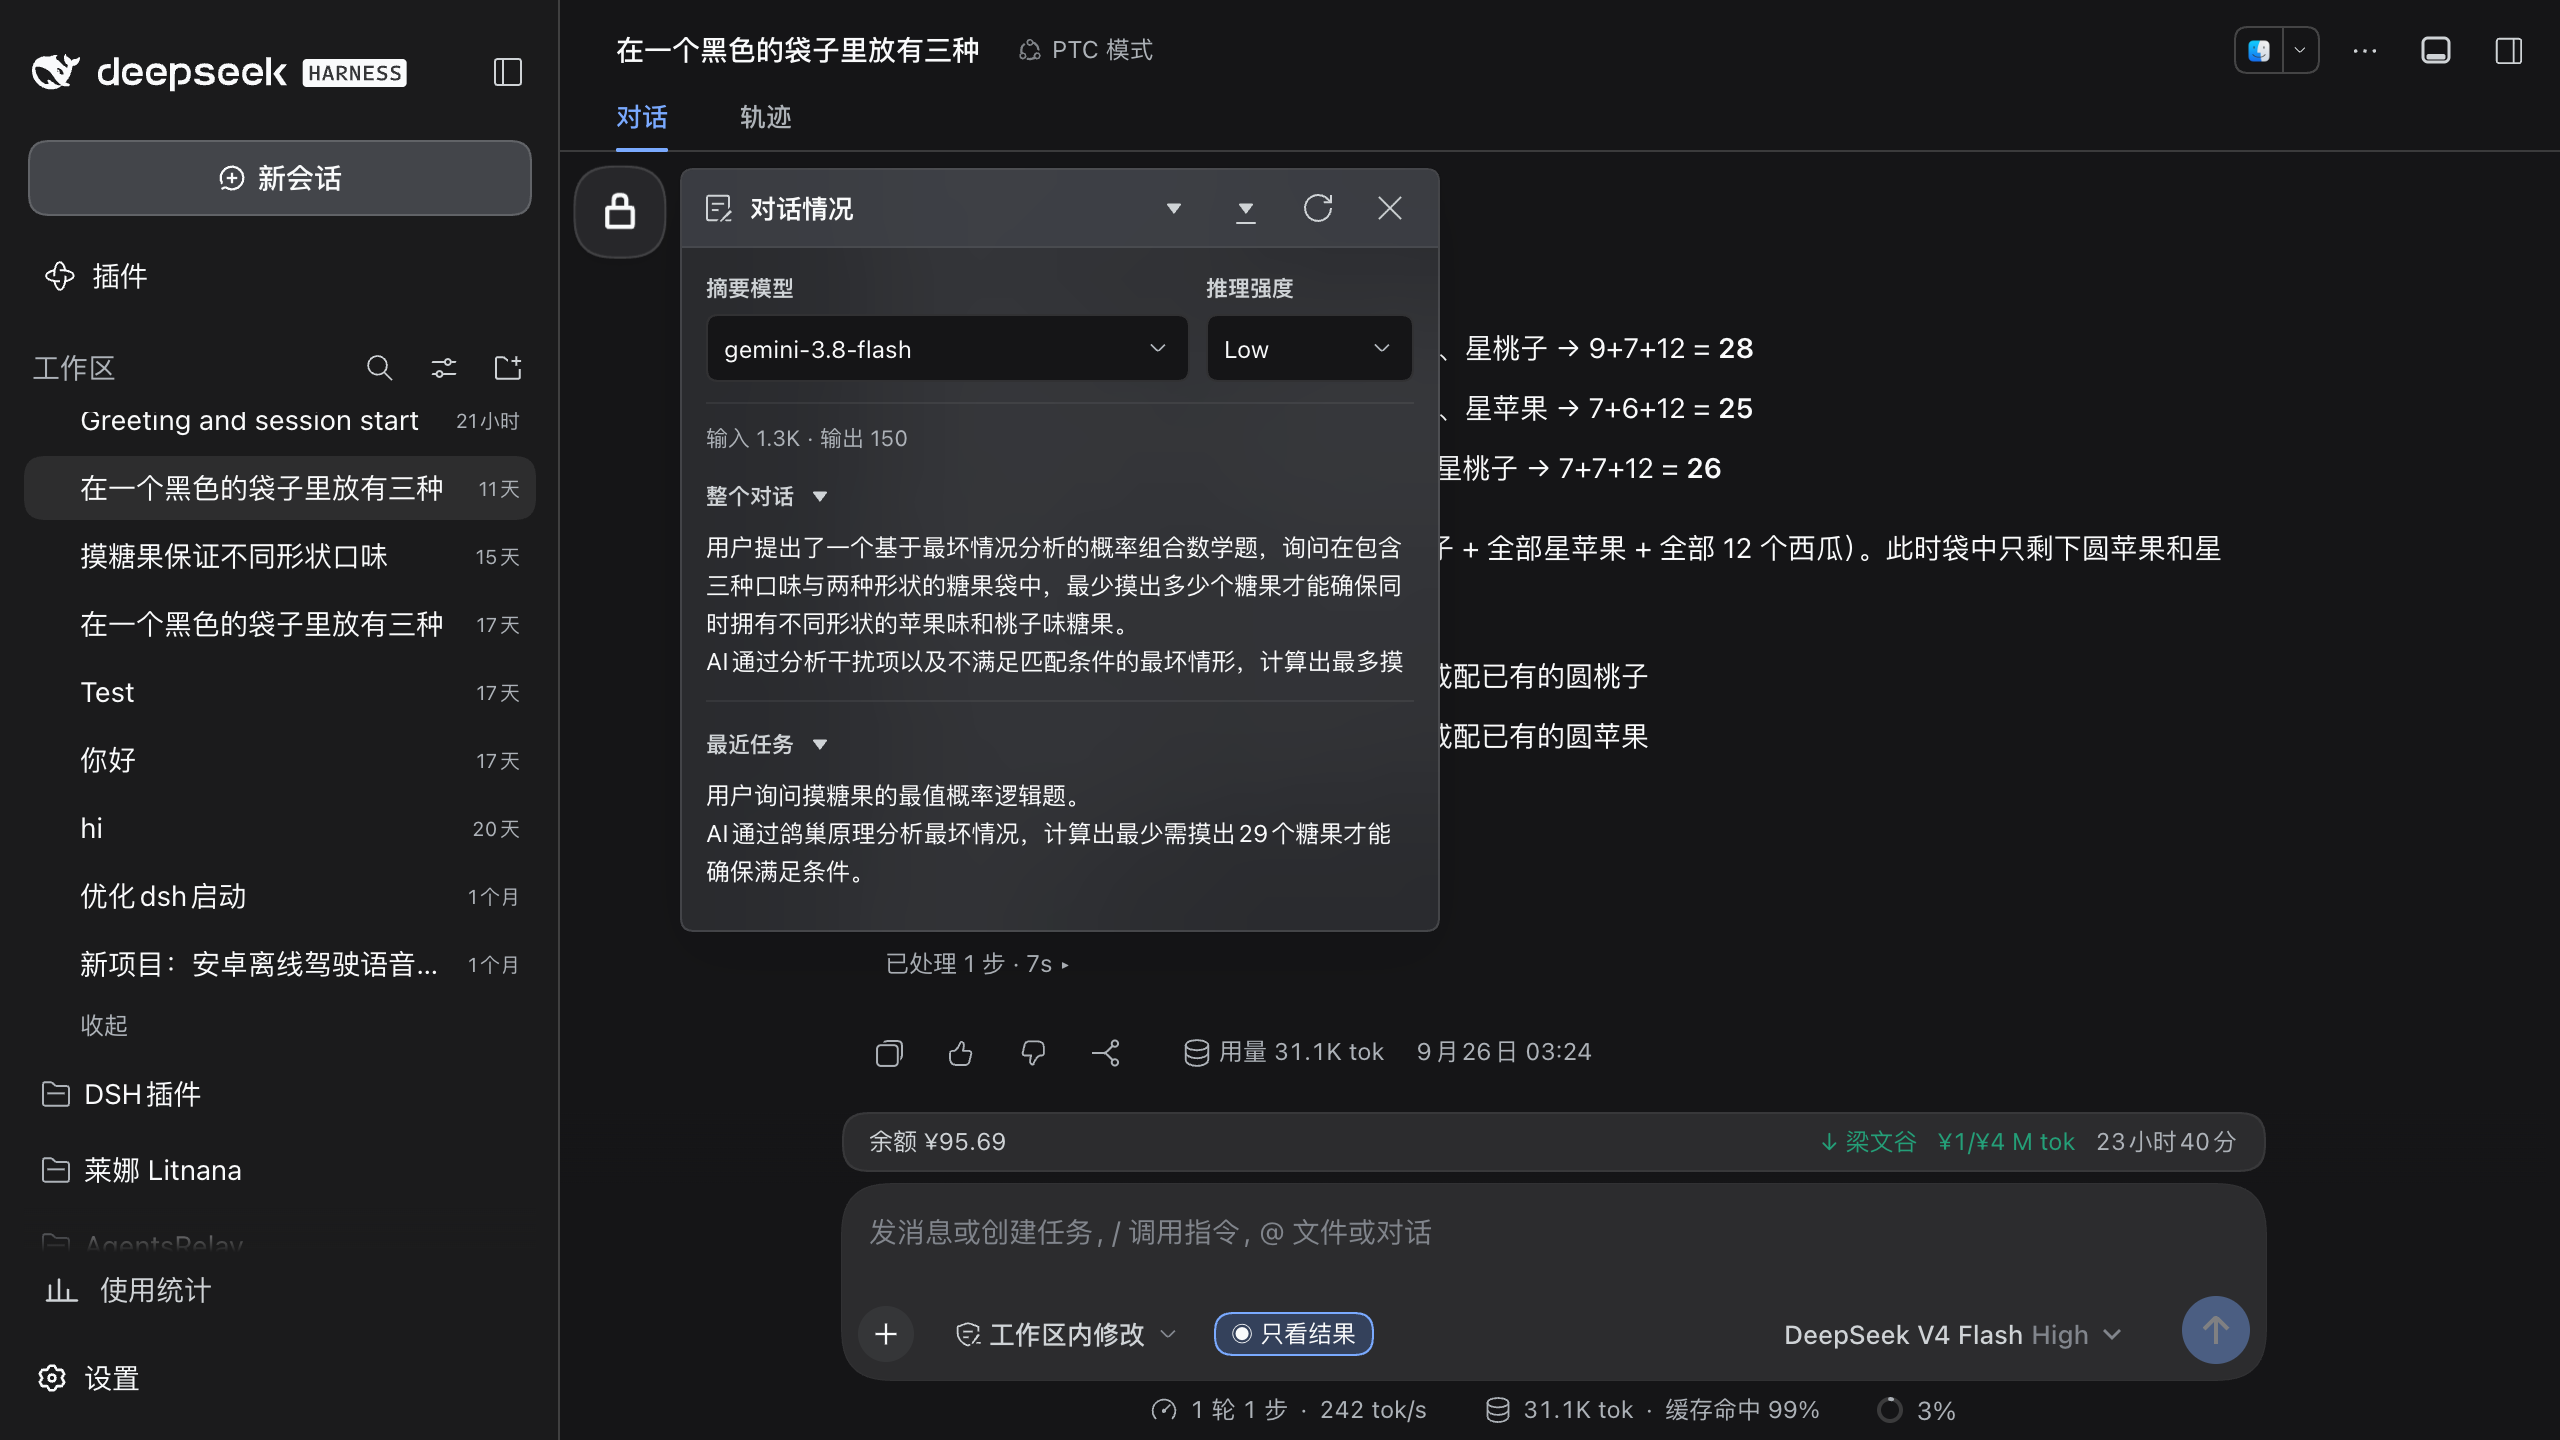
Task: Give thumbs up to the reply
Action: click(961, 1053)
